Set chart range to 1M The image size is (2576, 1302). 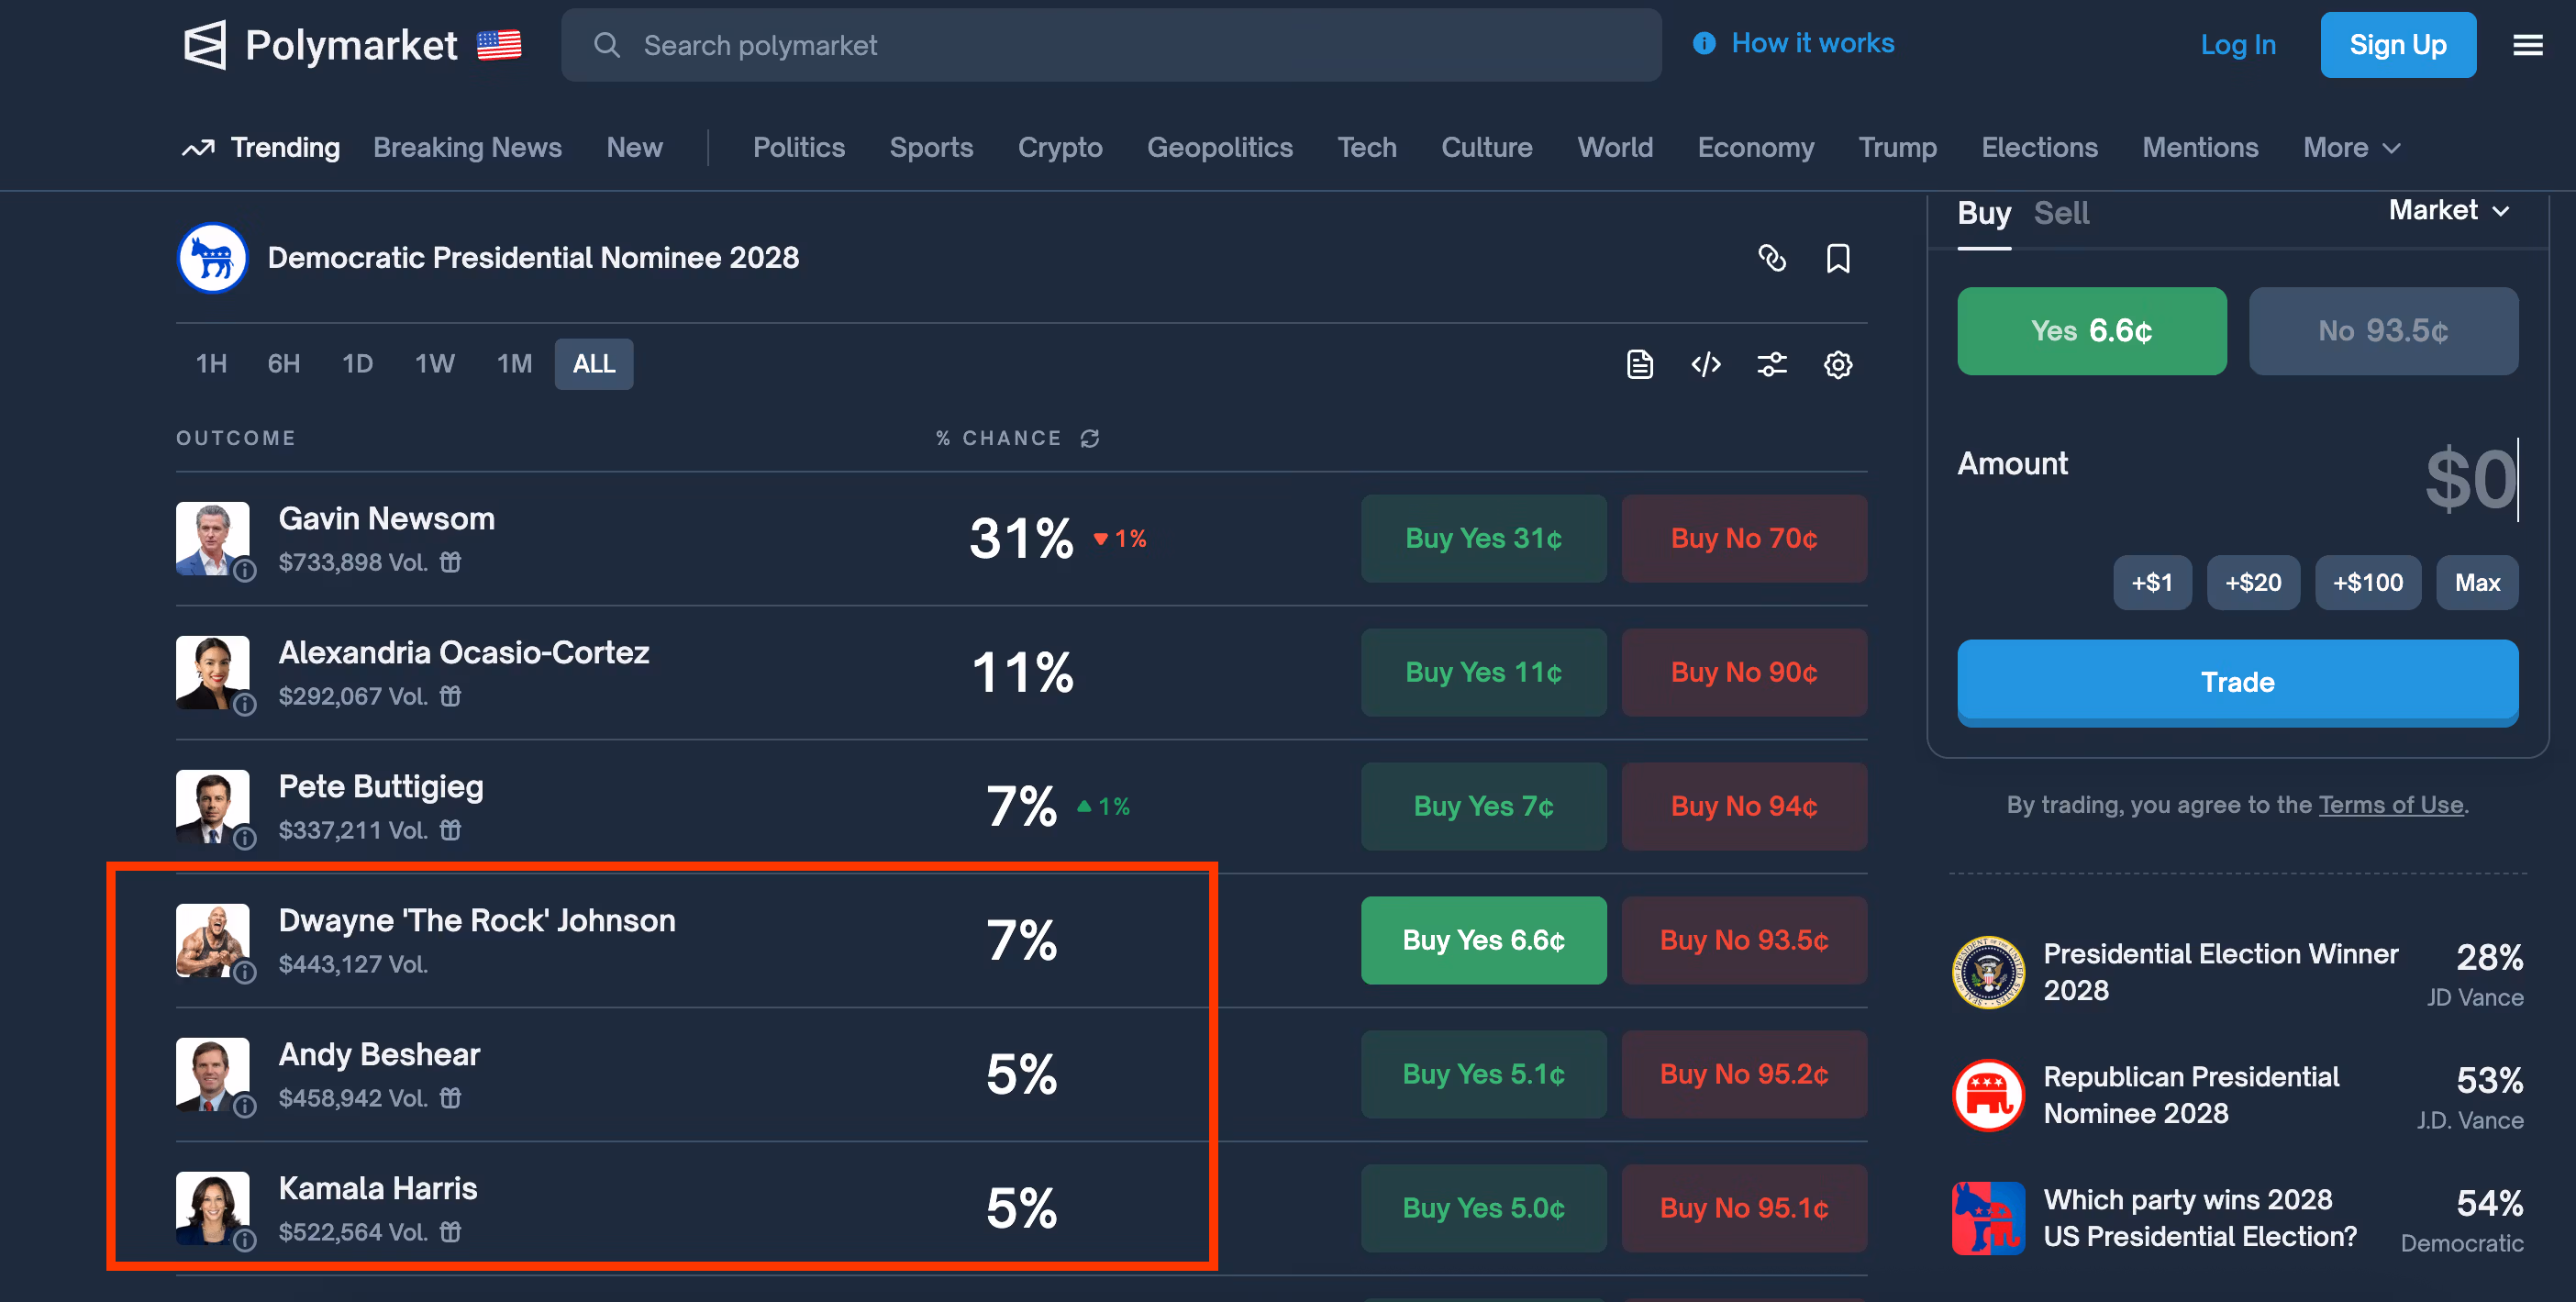[x=514, y=364]
